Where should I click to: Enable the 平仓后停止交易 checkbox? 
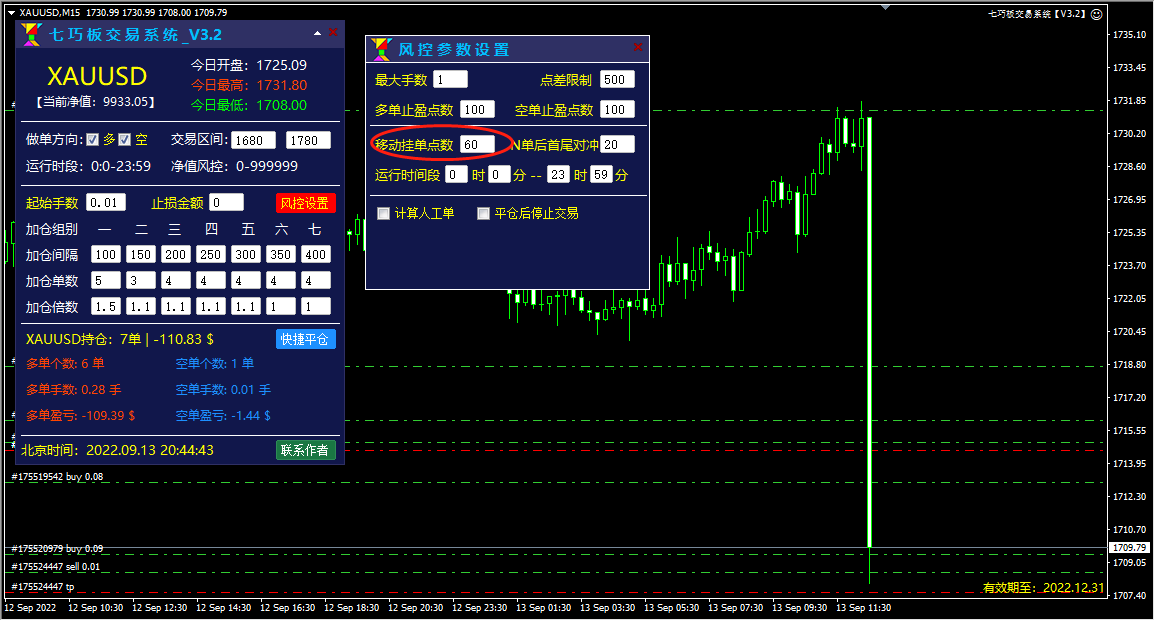click(x=483, y=214)
